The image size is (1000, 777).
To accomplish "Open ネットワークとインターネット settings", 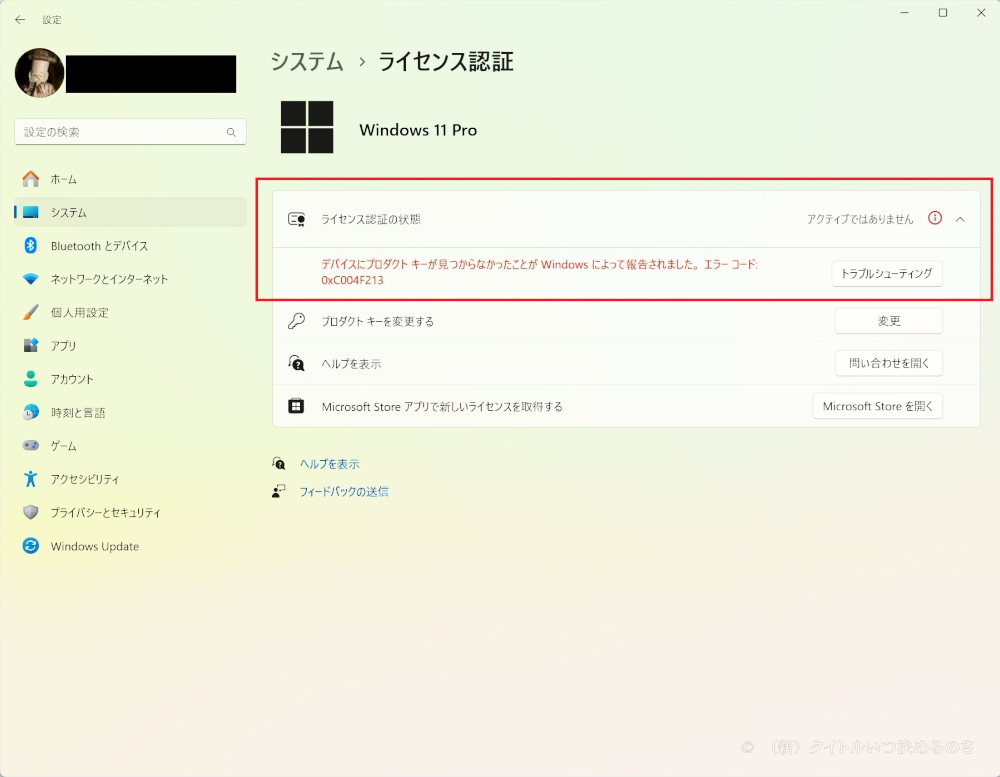I will click(130, 279).
